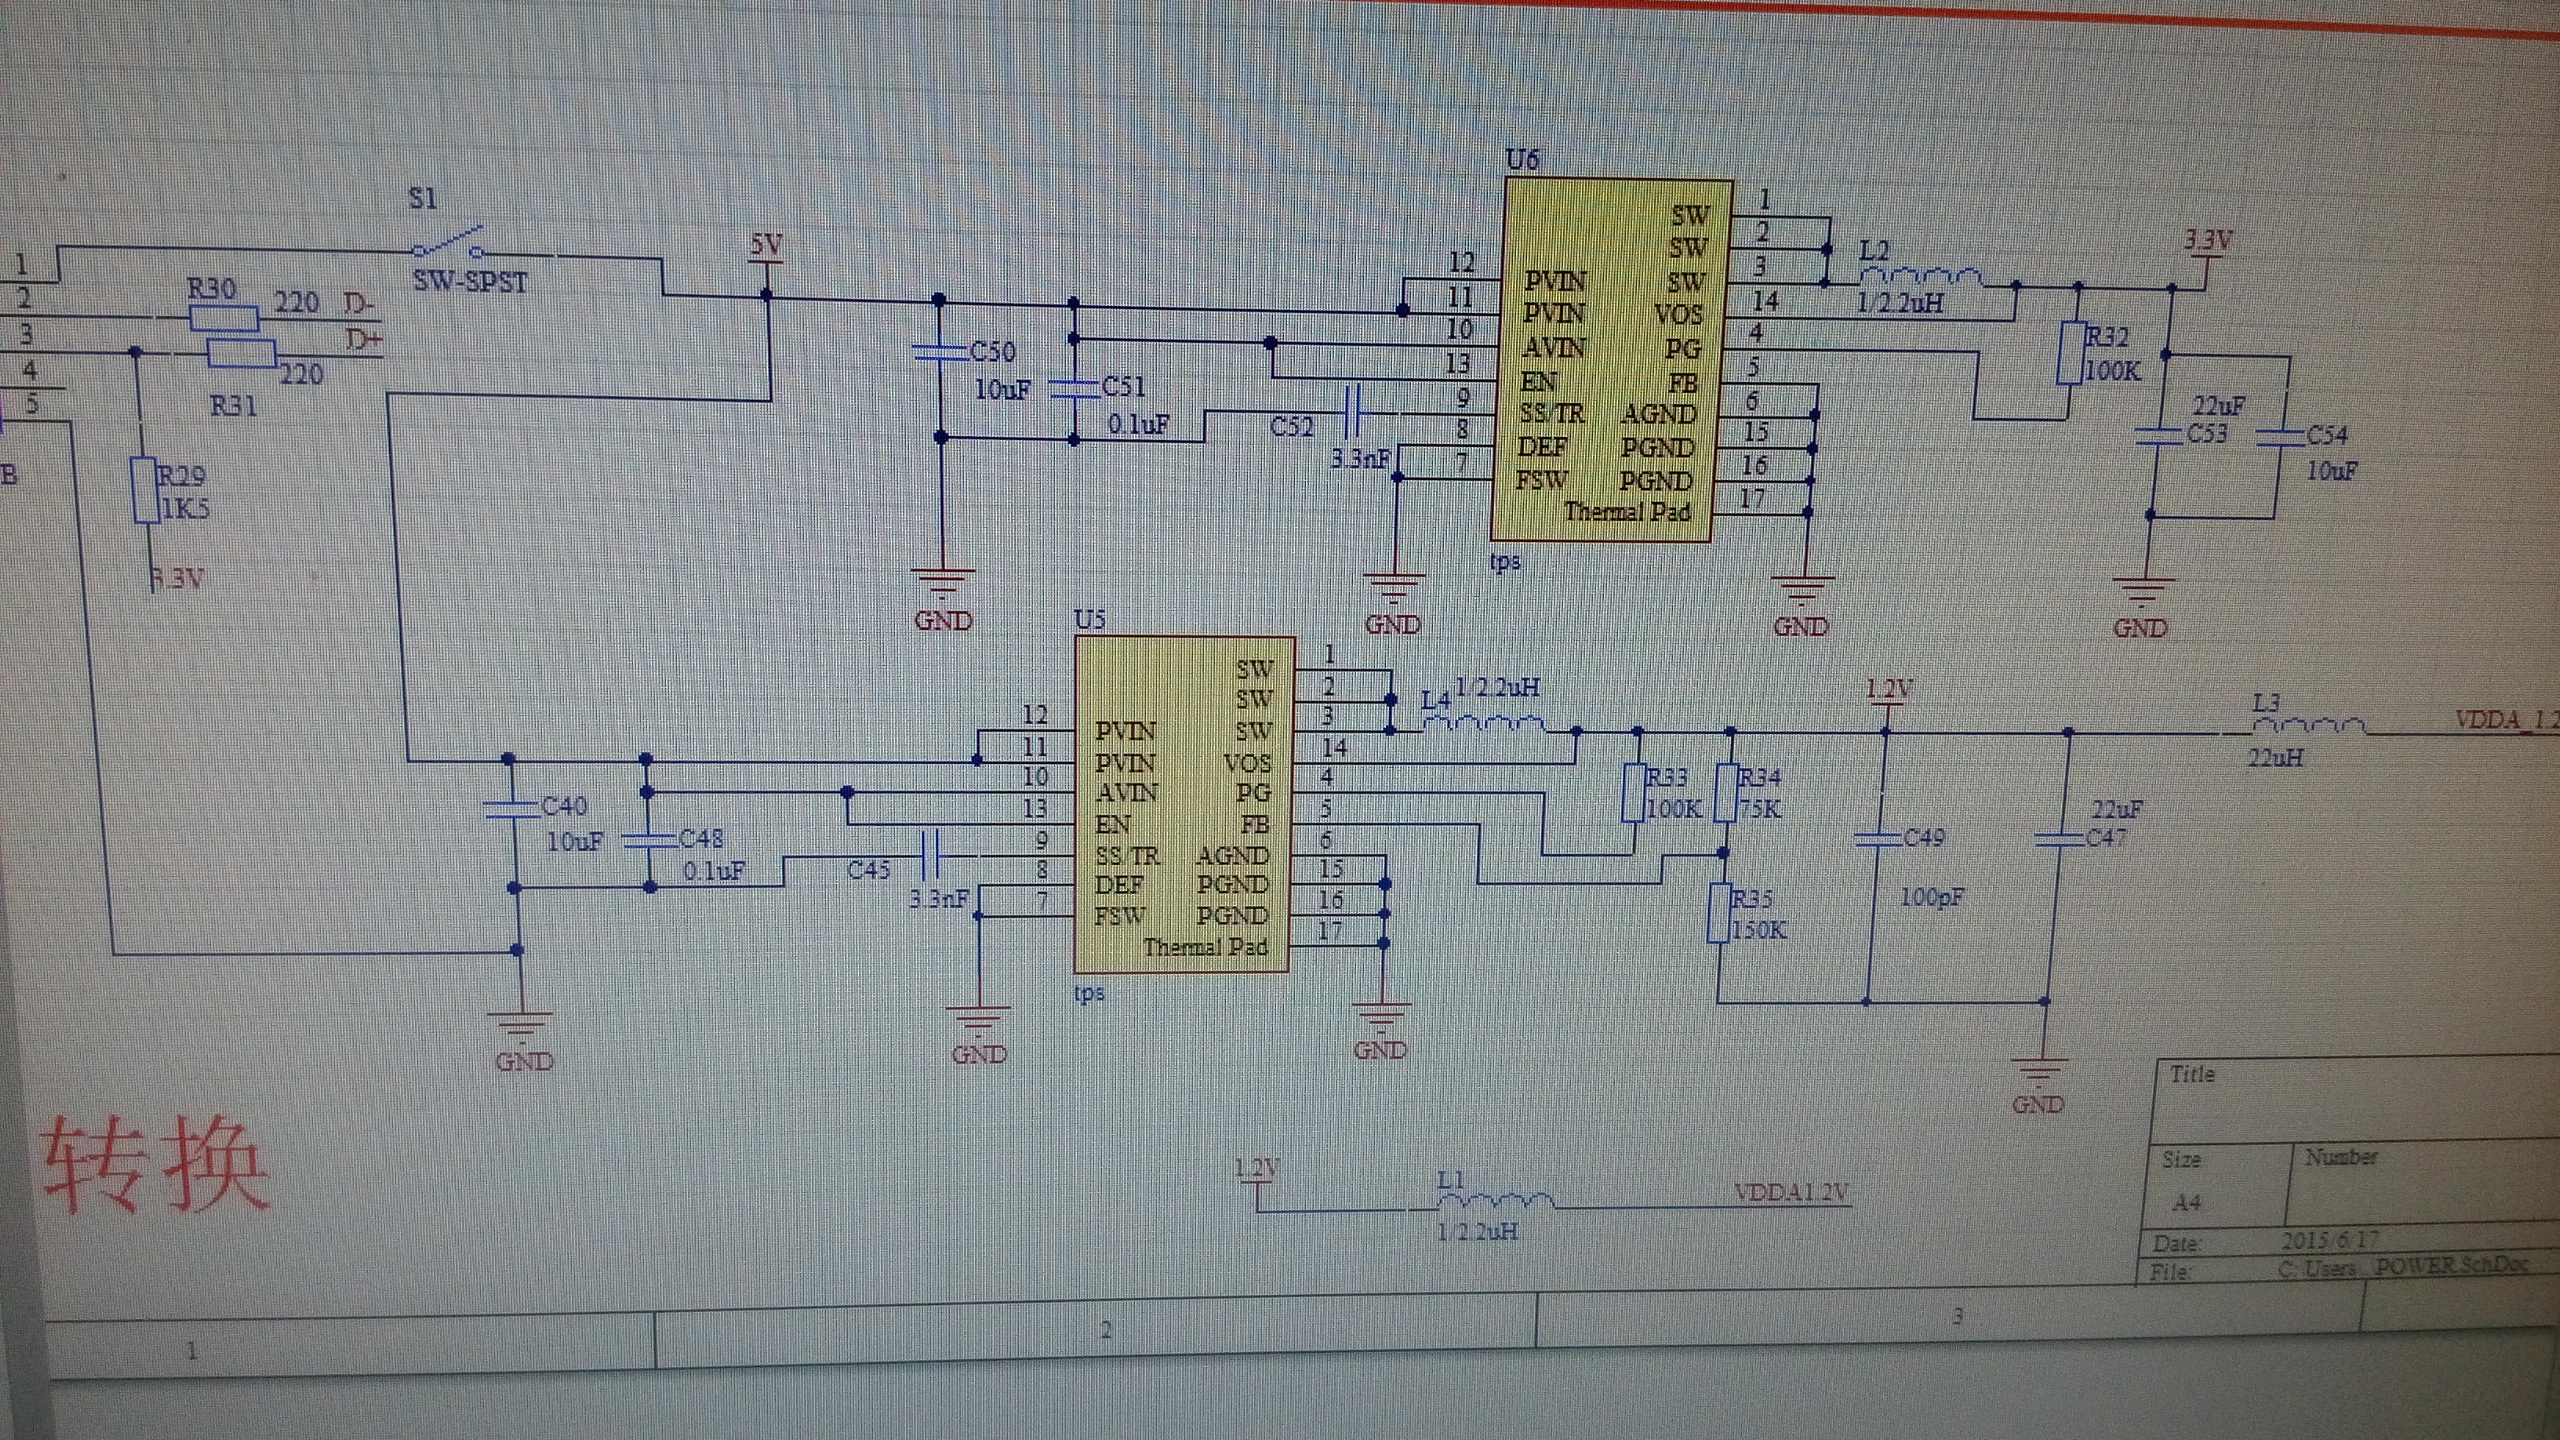The height and width of the screenshot is (1440, 2560).
Task: Click capacitor C49 100pF symbol
Action: (1877, 838)
